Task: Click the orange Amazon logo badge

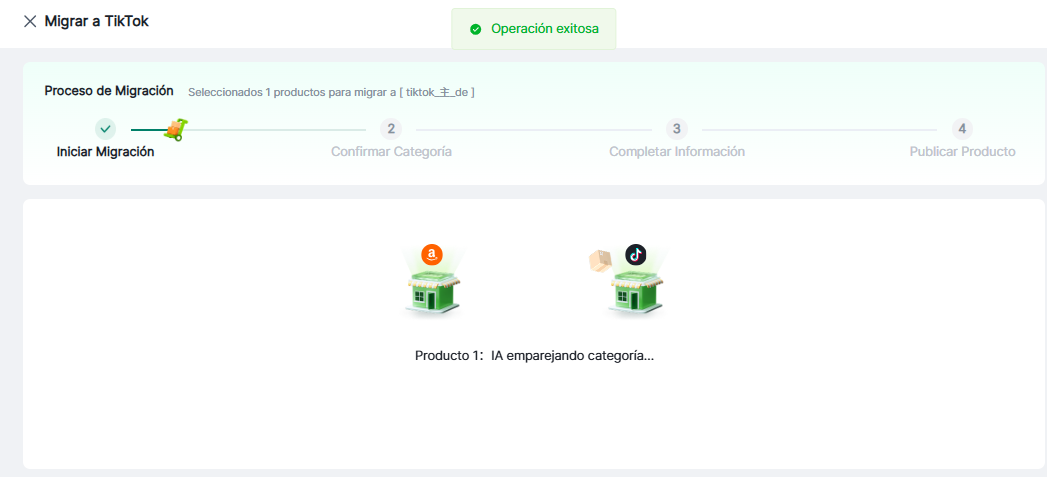Action: [x=432, y=255]
